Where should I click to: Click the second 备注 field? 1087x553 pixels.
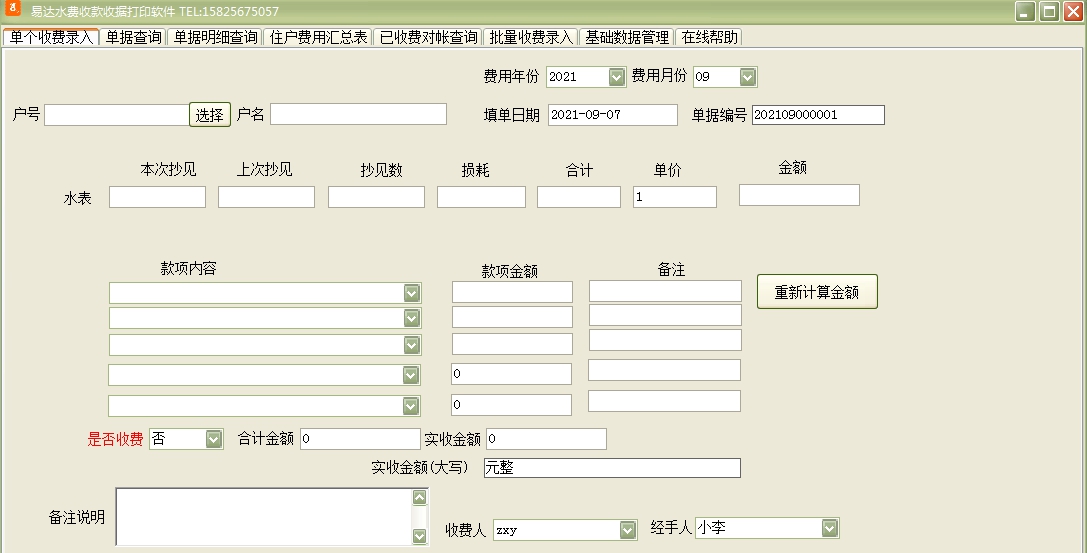pyautogui.click(x=666, y=315)
